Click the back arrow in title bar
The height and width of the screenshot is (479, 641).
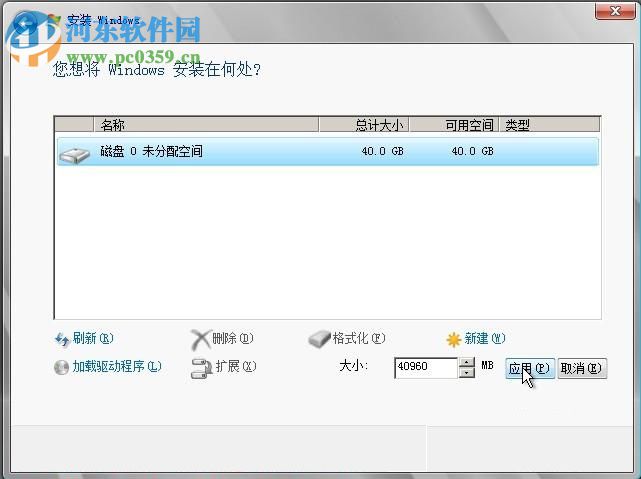[x=25, y=23]
